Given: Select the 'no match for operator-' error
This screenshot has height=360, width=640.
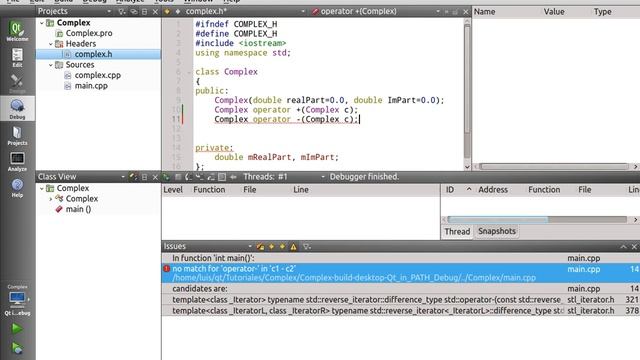Looking at the screenshot, I should [x=401, y=273].
